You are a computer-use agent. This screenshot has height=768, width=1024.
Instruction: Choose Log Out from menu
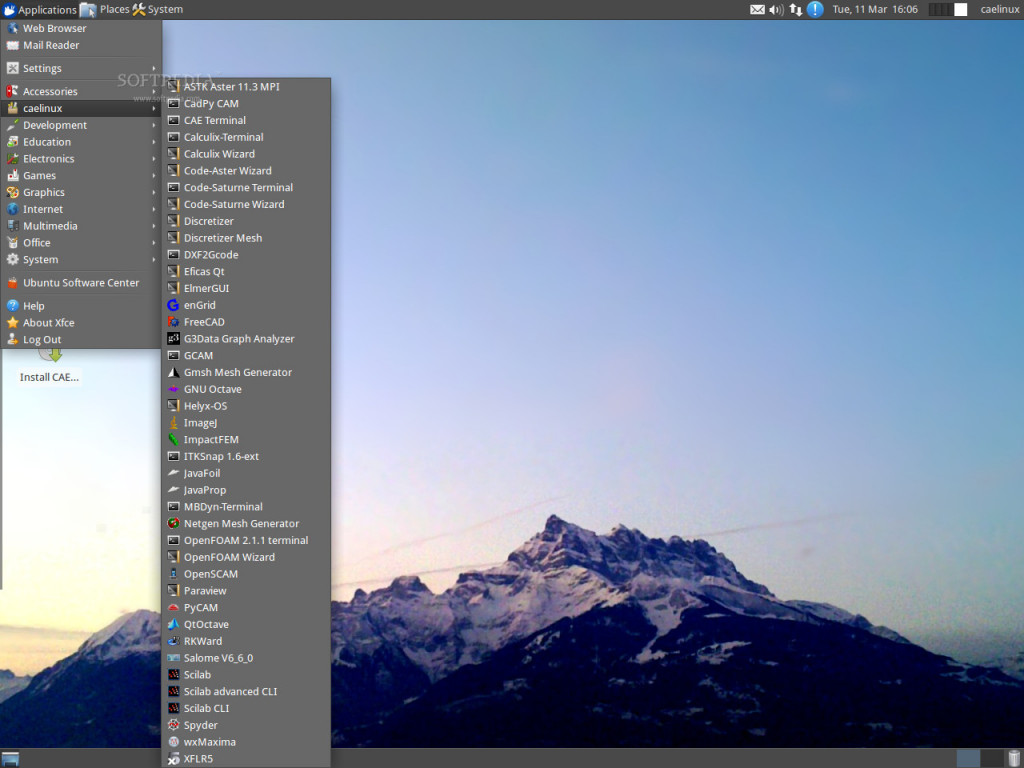pos(81,340)
